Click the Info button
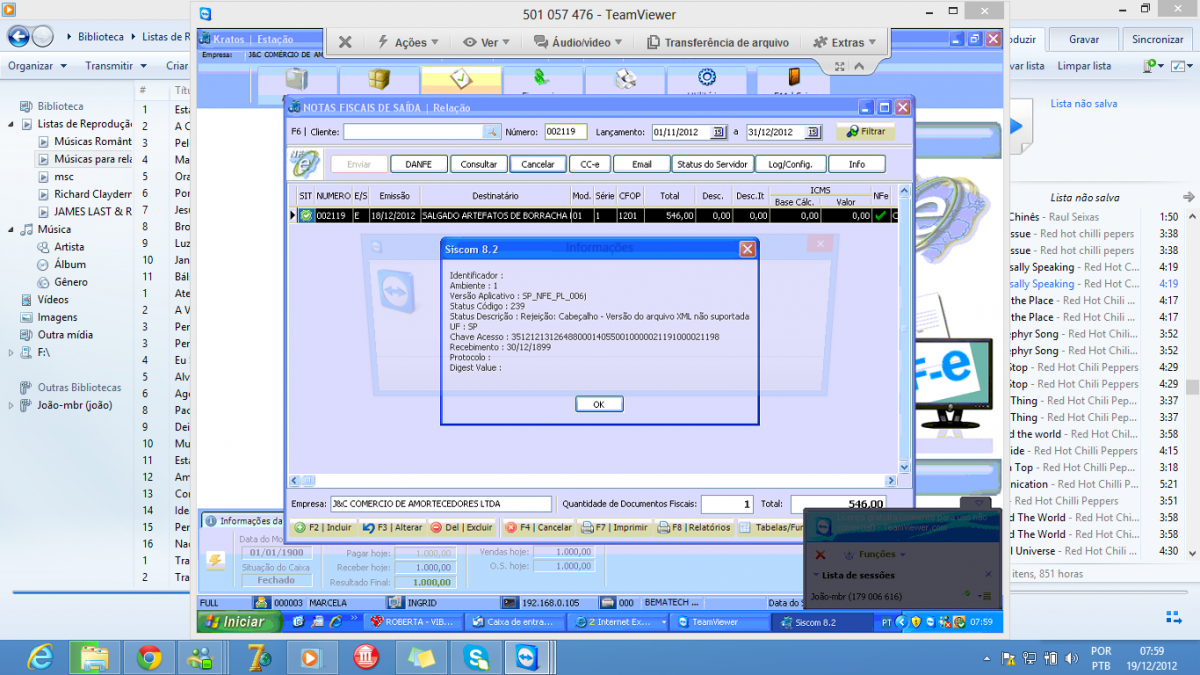 (856, 164)
